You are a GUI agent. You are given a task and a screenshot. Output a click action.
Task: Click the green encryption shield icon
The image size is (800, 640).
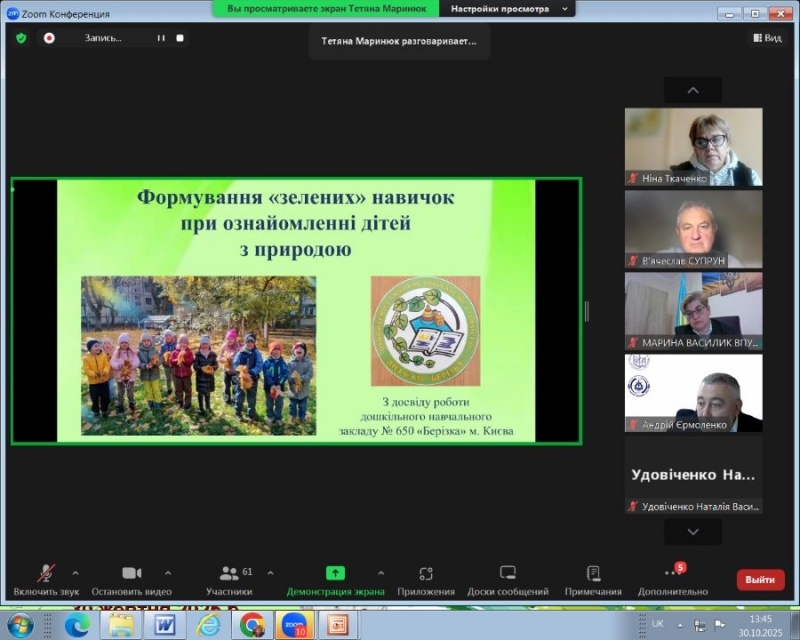coord(21,37)
